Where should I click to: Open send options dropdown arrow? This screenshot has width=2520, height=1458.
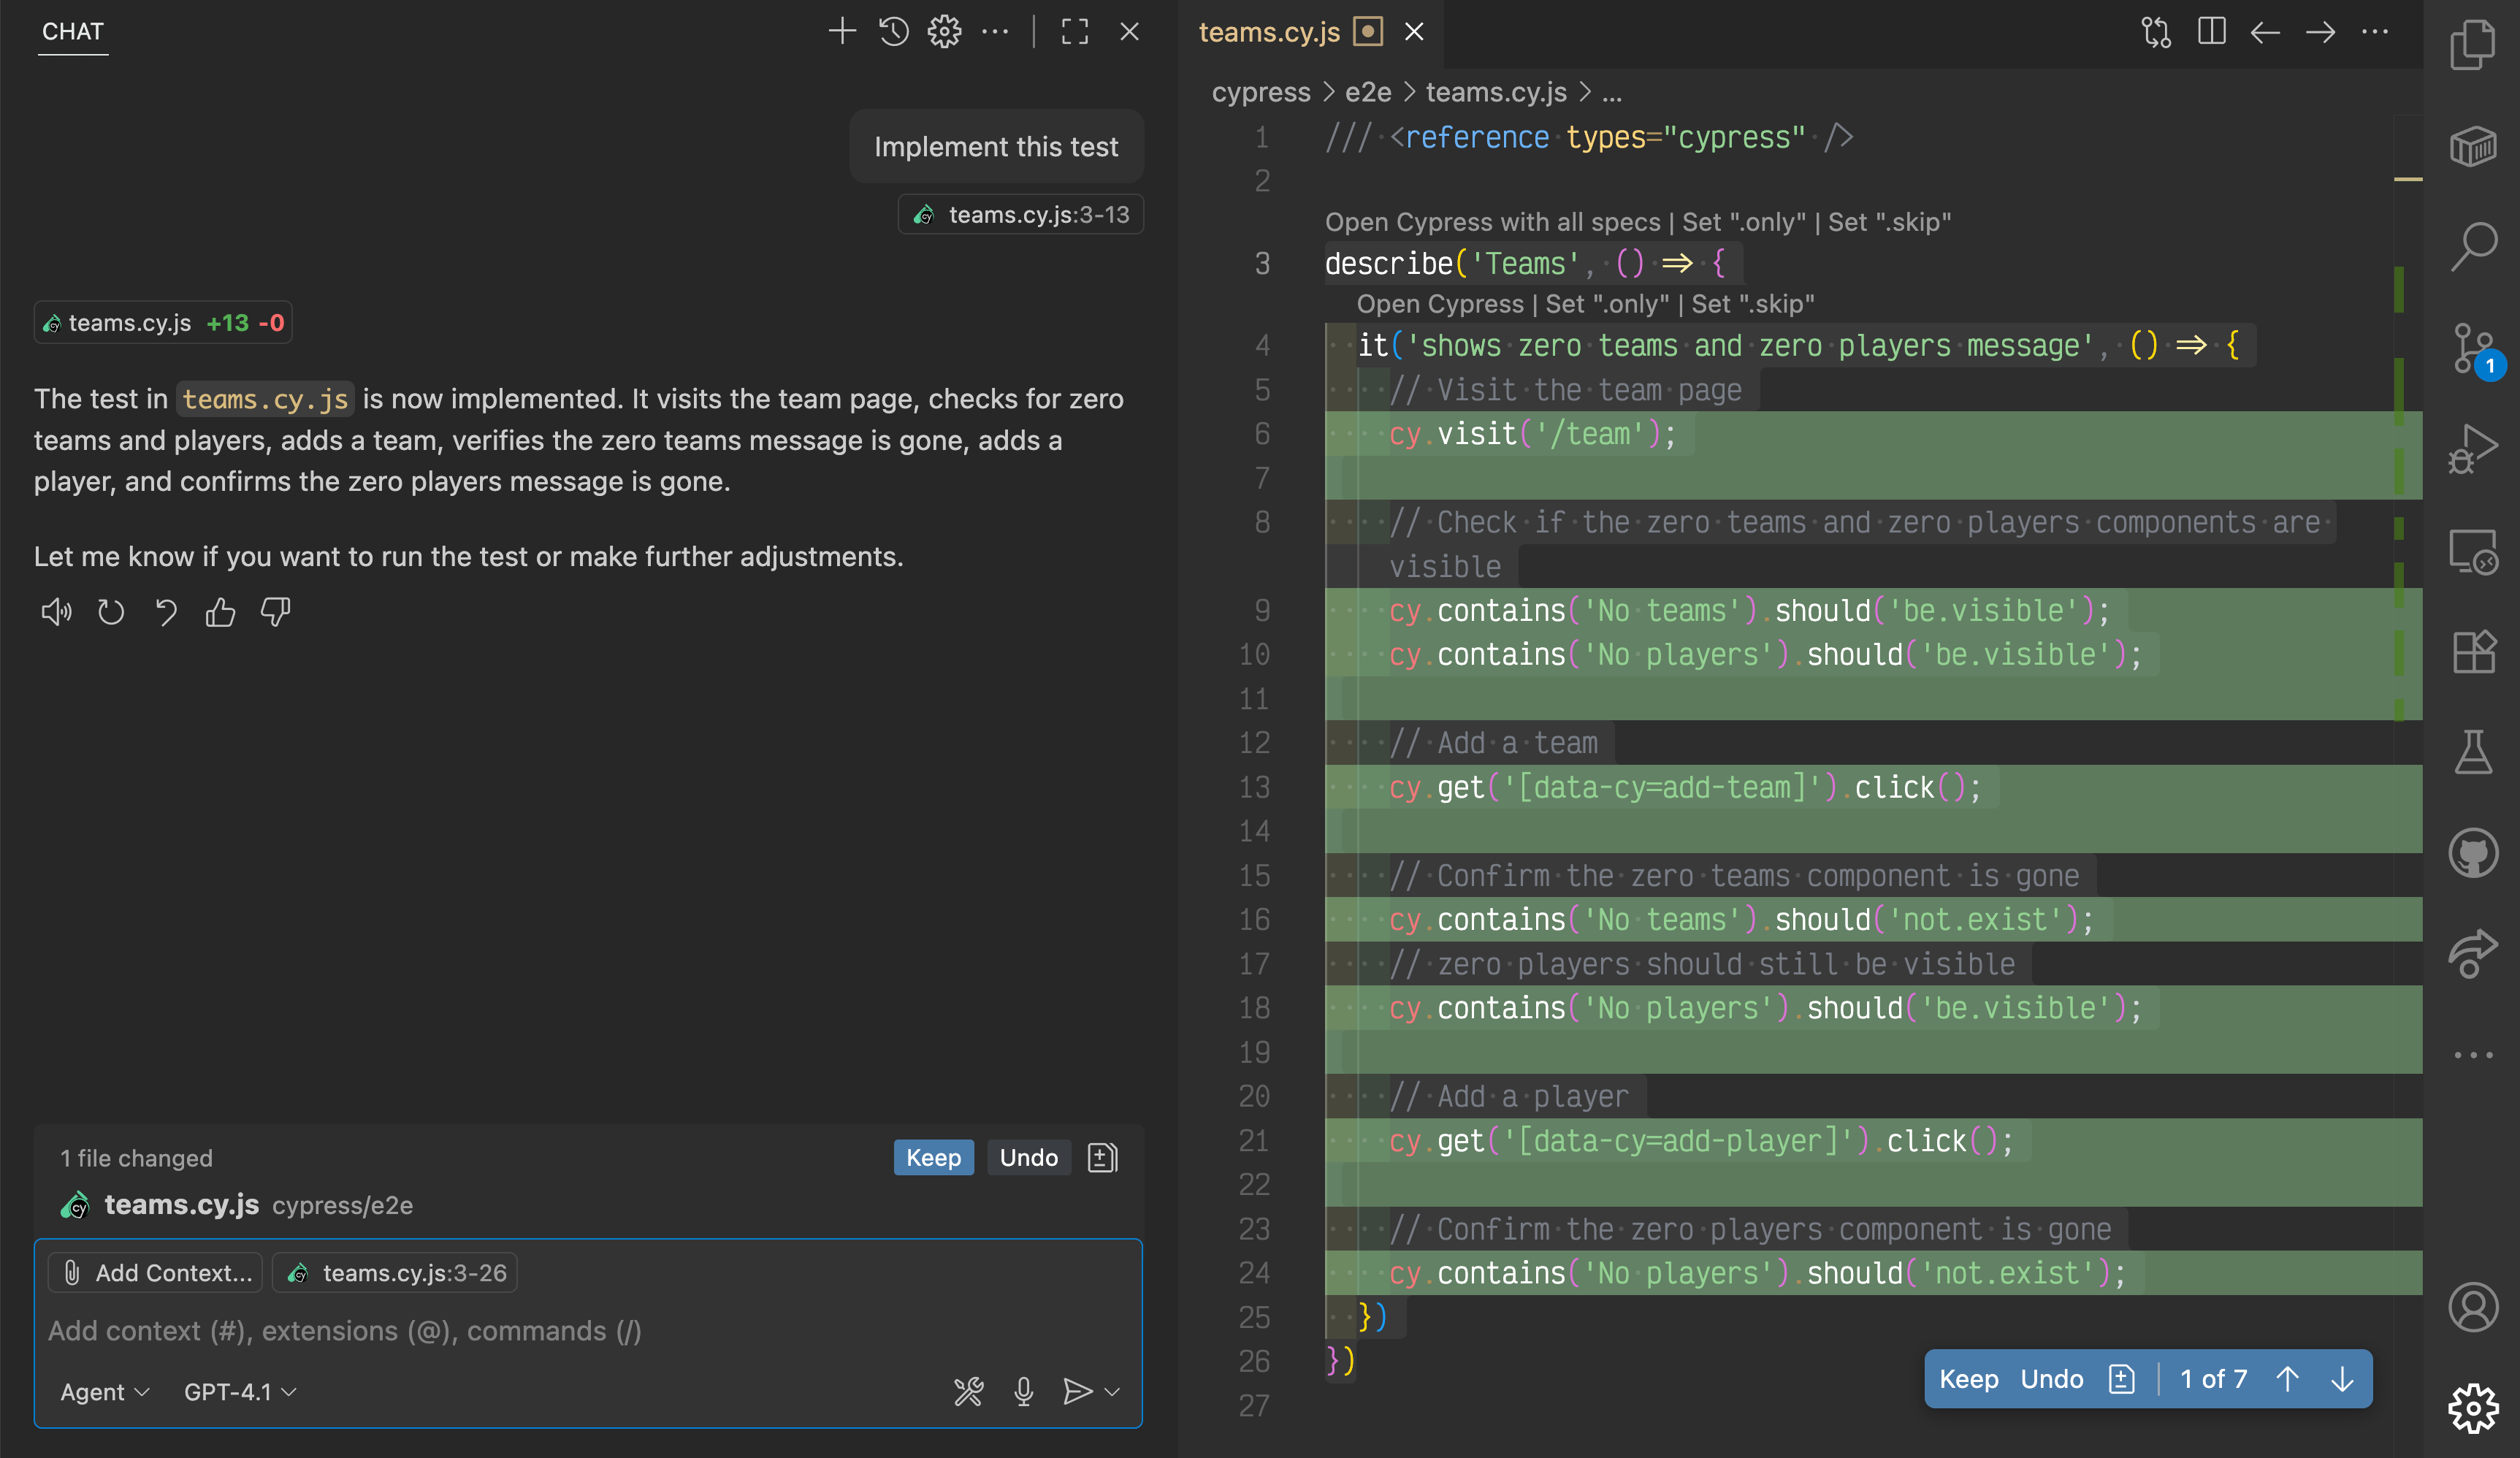pos(1112,1391)
